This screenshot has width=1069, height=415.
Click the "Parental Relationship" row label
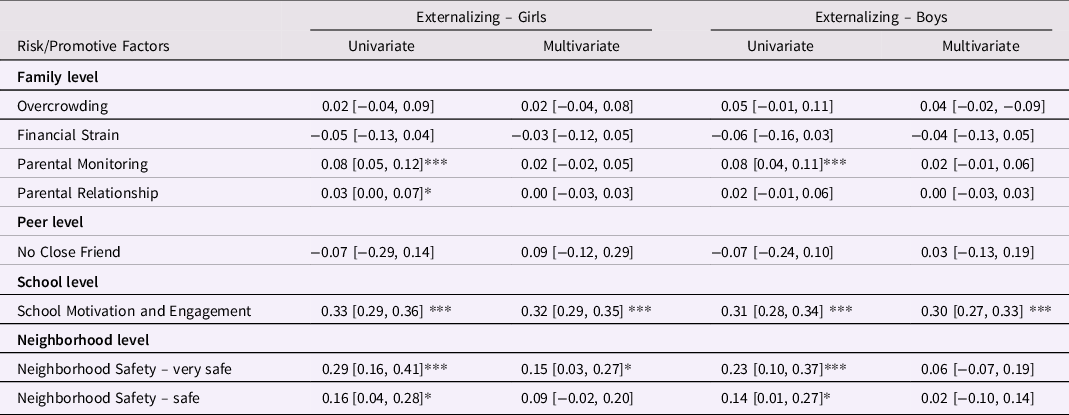88,193
